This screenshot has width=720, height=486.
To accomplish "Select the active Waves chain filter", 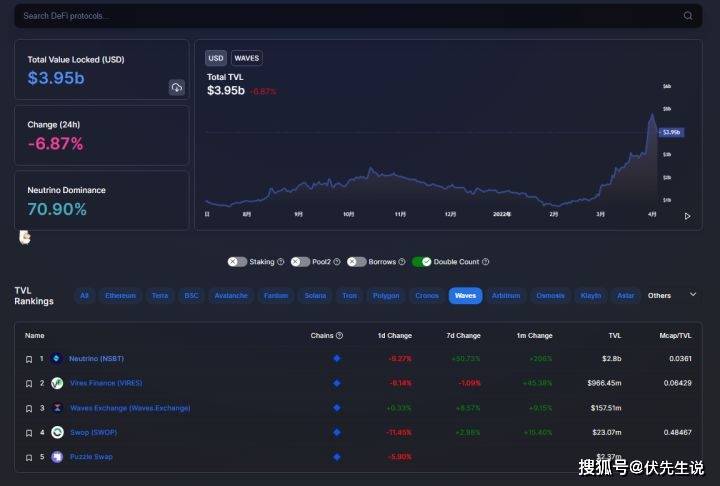I will (465, 295).
